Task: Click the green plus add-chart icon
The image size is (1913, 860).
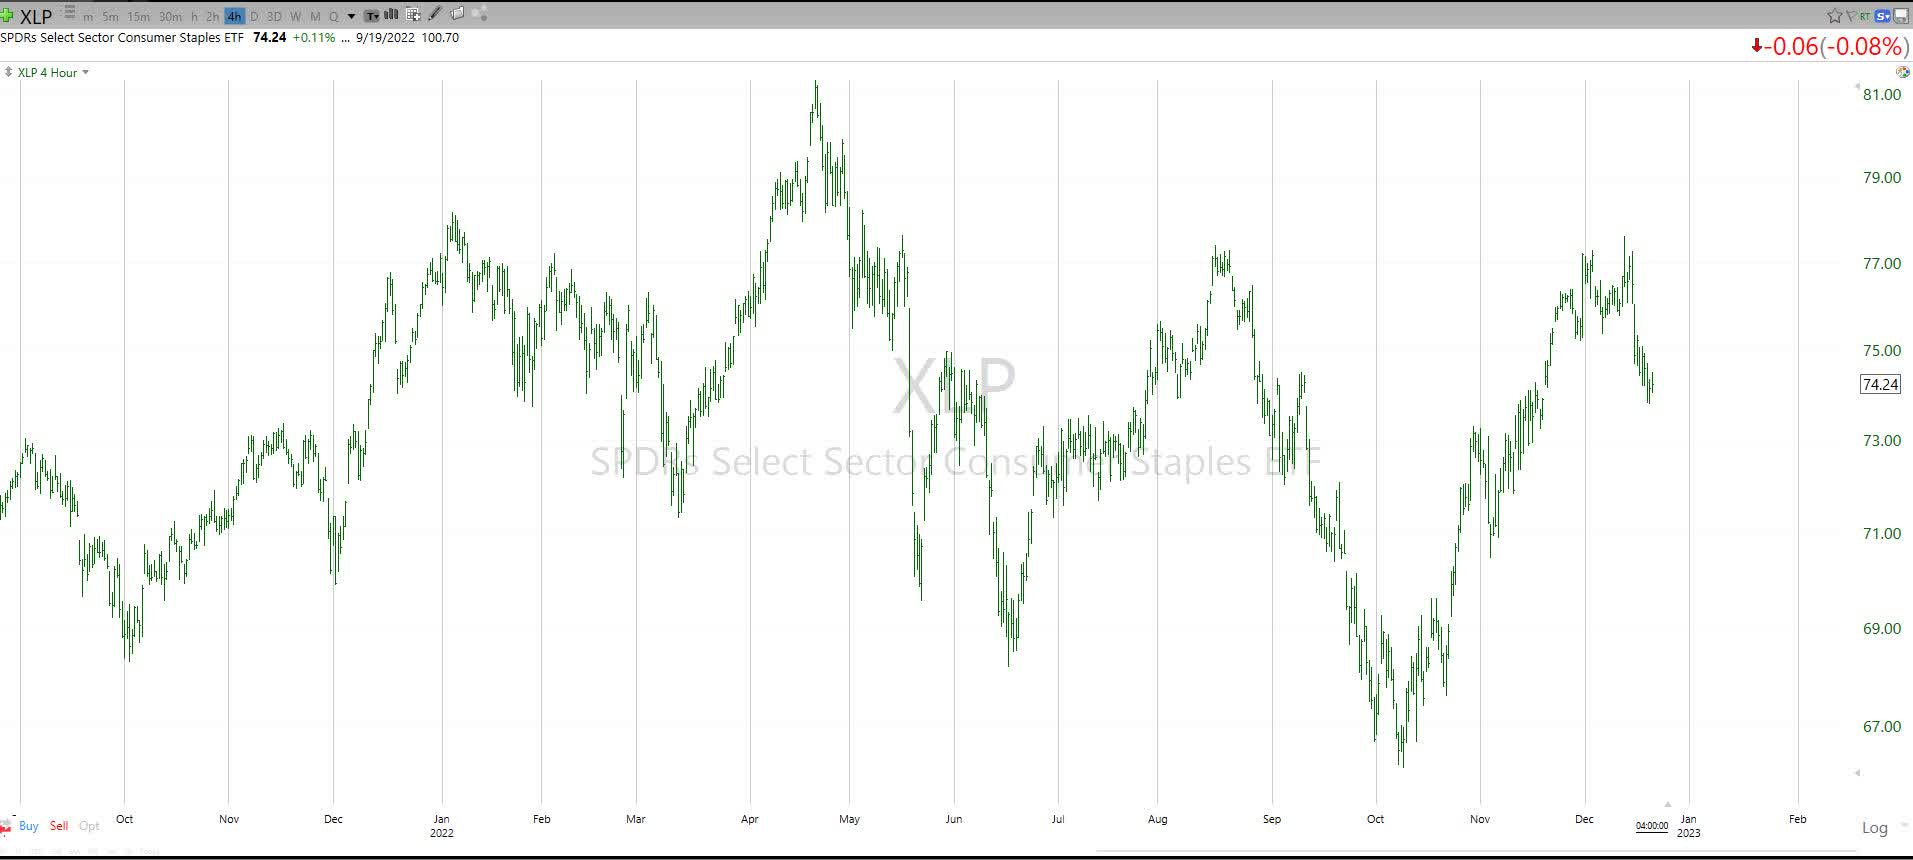Action: point(7,15)
